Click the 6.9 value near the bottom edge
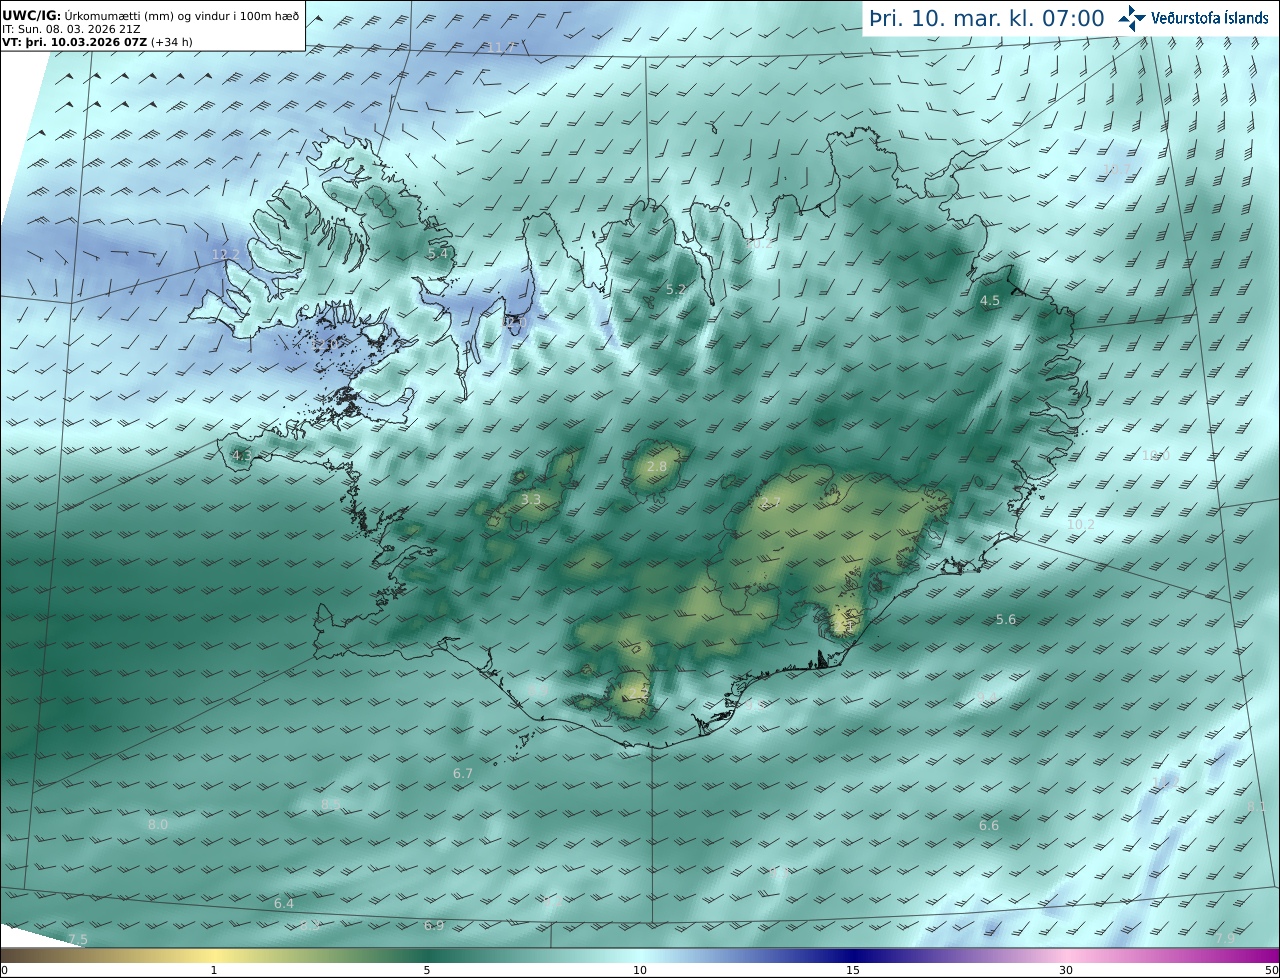 pos(434,926)
